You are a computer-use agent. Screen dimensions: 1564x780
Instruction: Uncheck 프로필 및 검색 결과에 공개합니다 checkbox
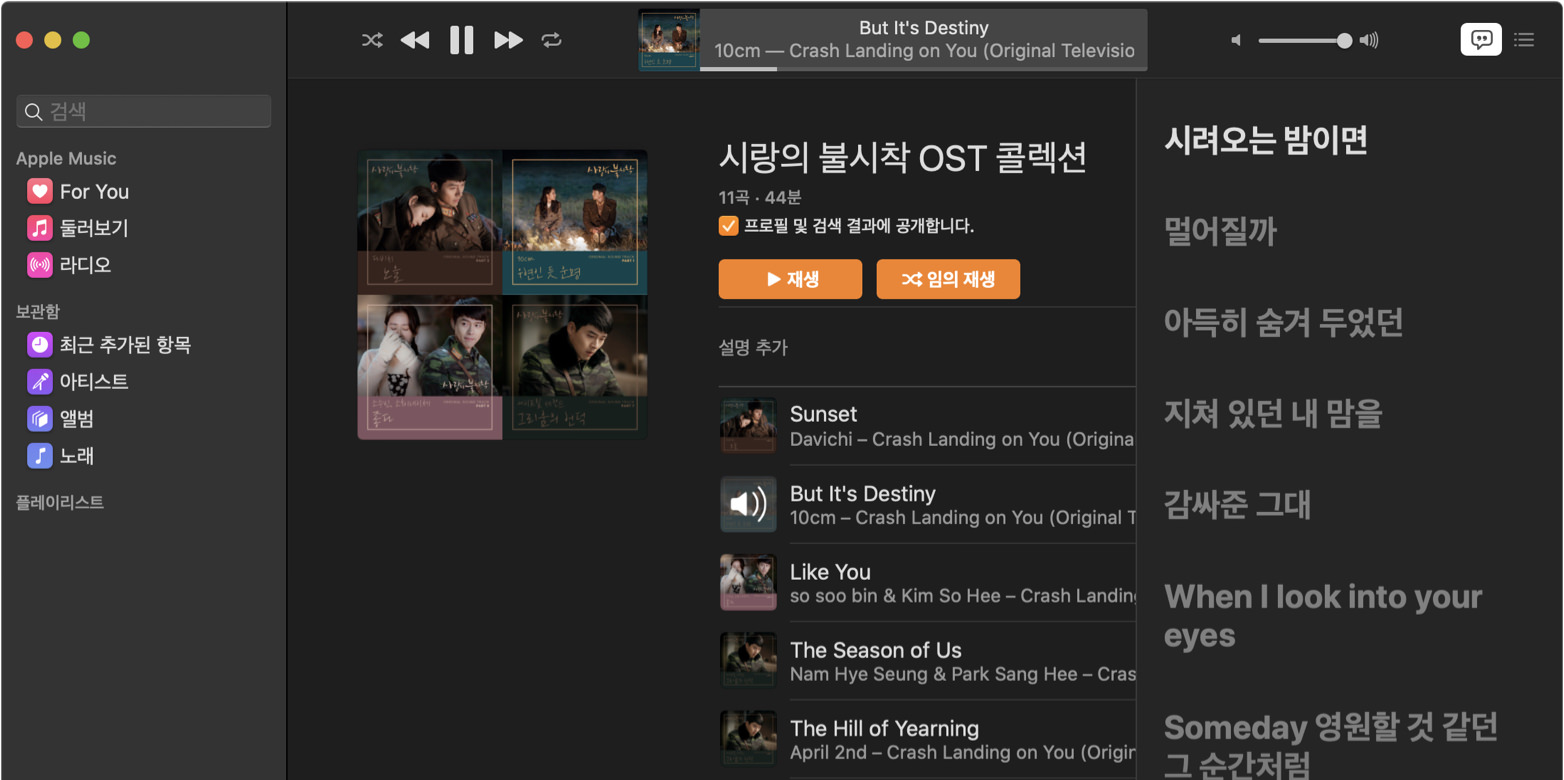[x=728, y=226]
